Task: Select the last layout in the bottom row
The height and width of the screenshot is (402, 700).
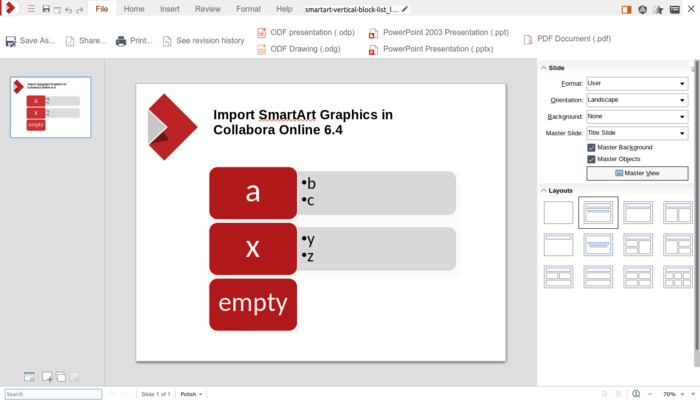Action: point(677,277)
